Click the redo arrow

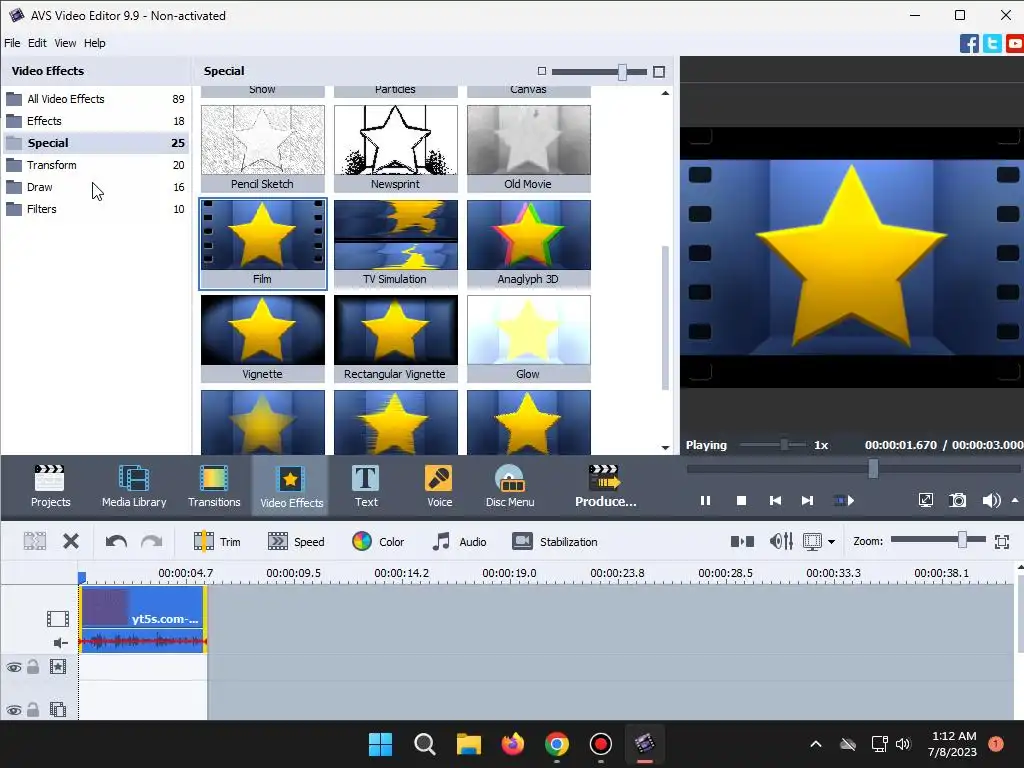tap(152, 541)
